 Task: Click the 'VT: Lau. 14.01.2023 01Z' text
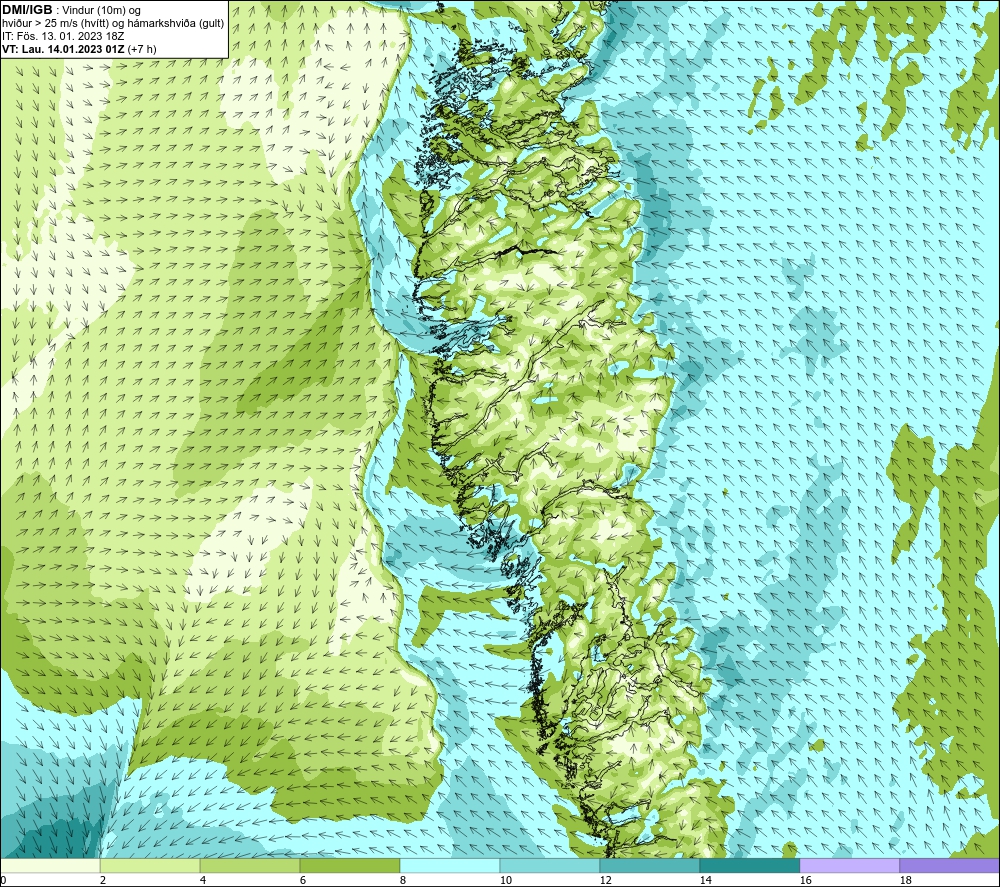click(x=63, y=49)
